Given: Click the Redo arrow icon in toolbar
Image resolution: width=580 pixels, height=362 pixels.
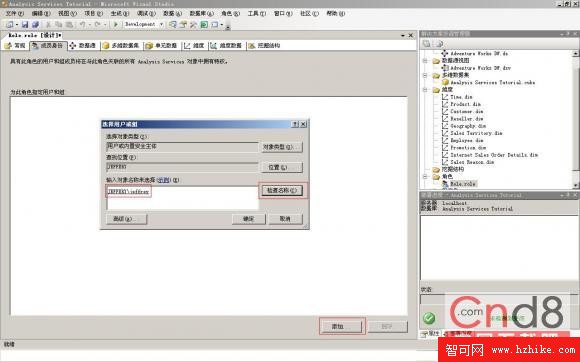Looking at the screenshot, I should pyautogui.click(x=97, y=24).
